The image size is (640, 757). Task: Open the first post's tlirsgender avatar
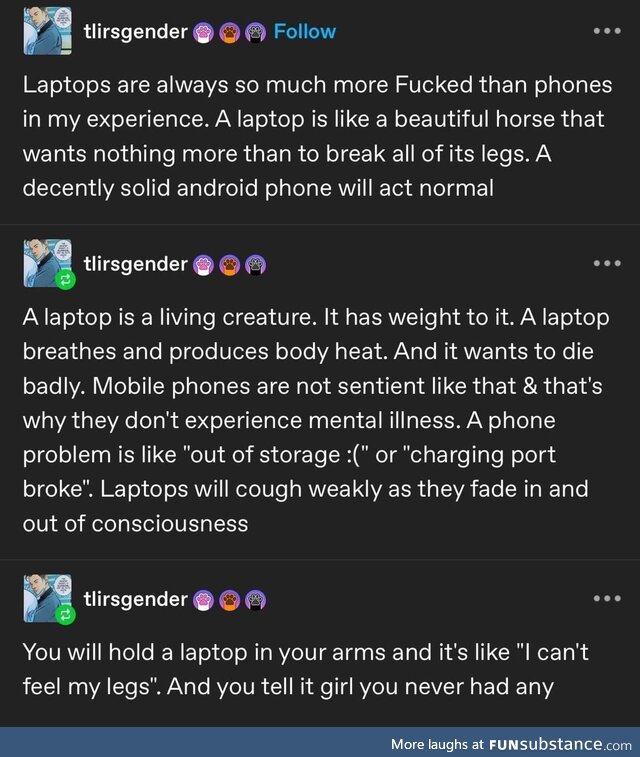click(x=47, y=31)
